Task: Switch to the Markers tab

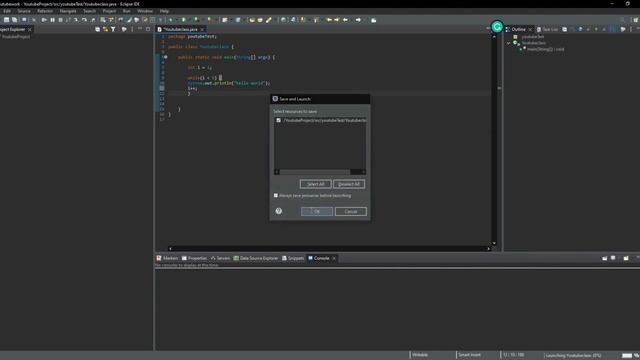Action: (168, 258)
